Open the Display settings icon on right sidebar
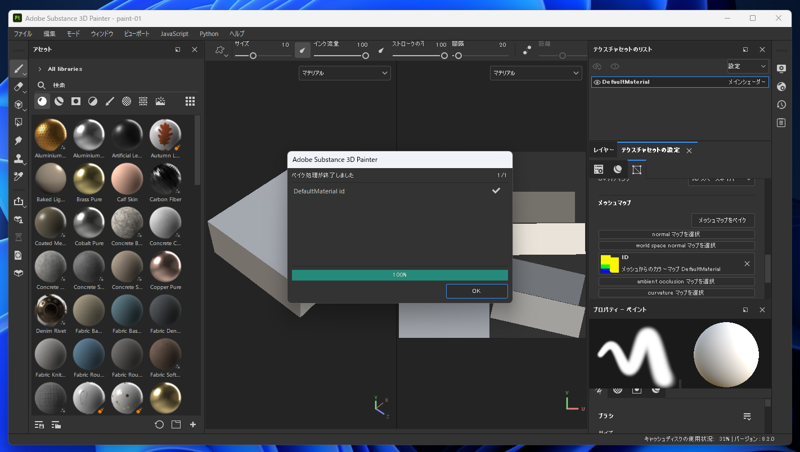The image size is (800, 452). [x=781, y=68]
